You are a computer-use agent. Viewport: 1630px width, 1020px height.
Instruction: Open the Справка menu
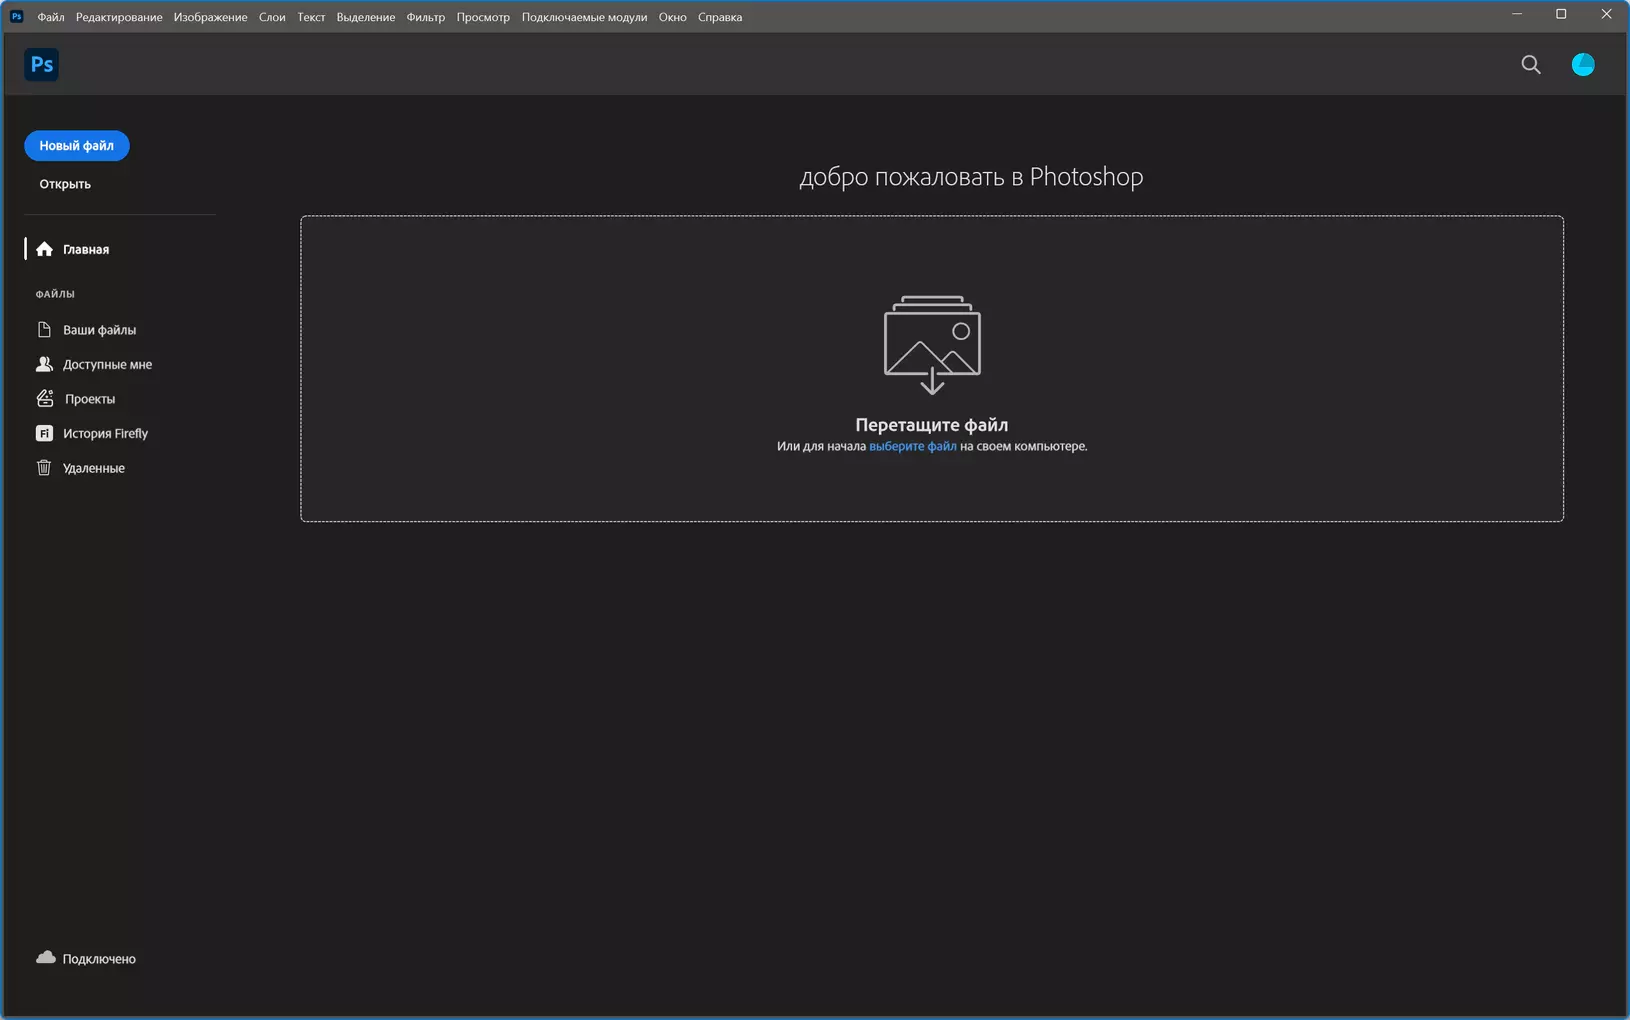pyautogui.click(x=720, y=17)
